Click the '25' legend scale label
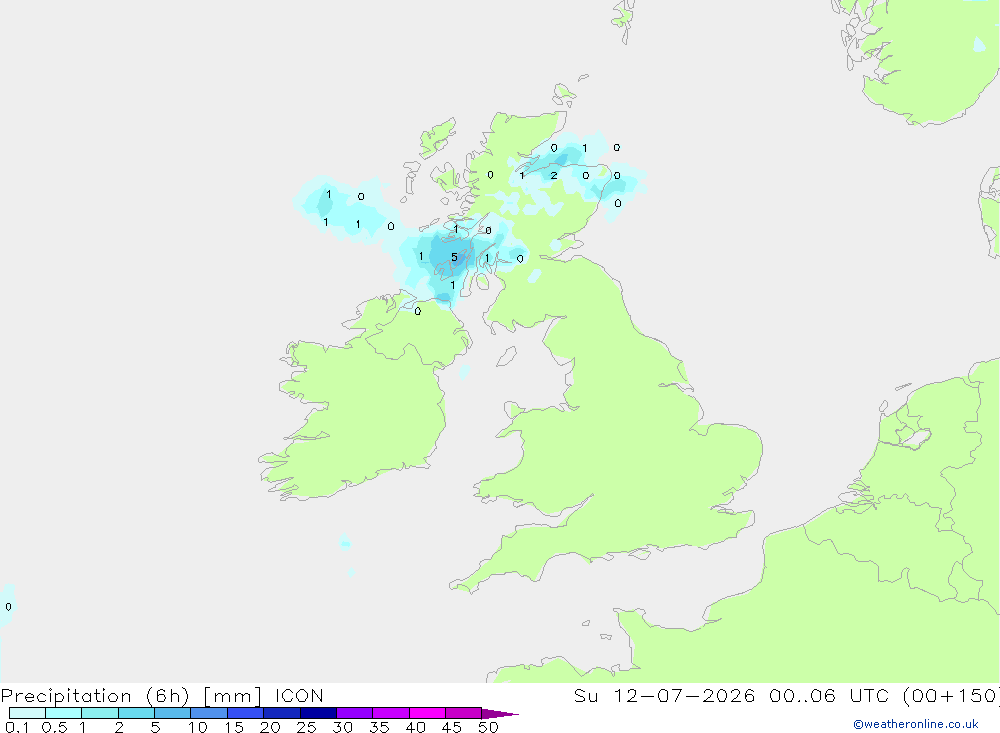This screenshot has width=1000, height=733. [x=306, y=727]
